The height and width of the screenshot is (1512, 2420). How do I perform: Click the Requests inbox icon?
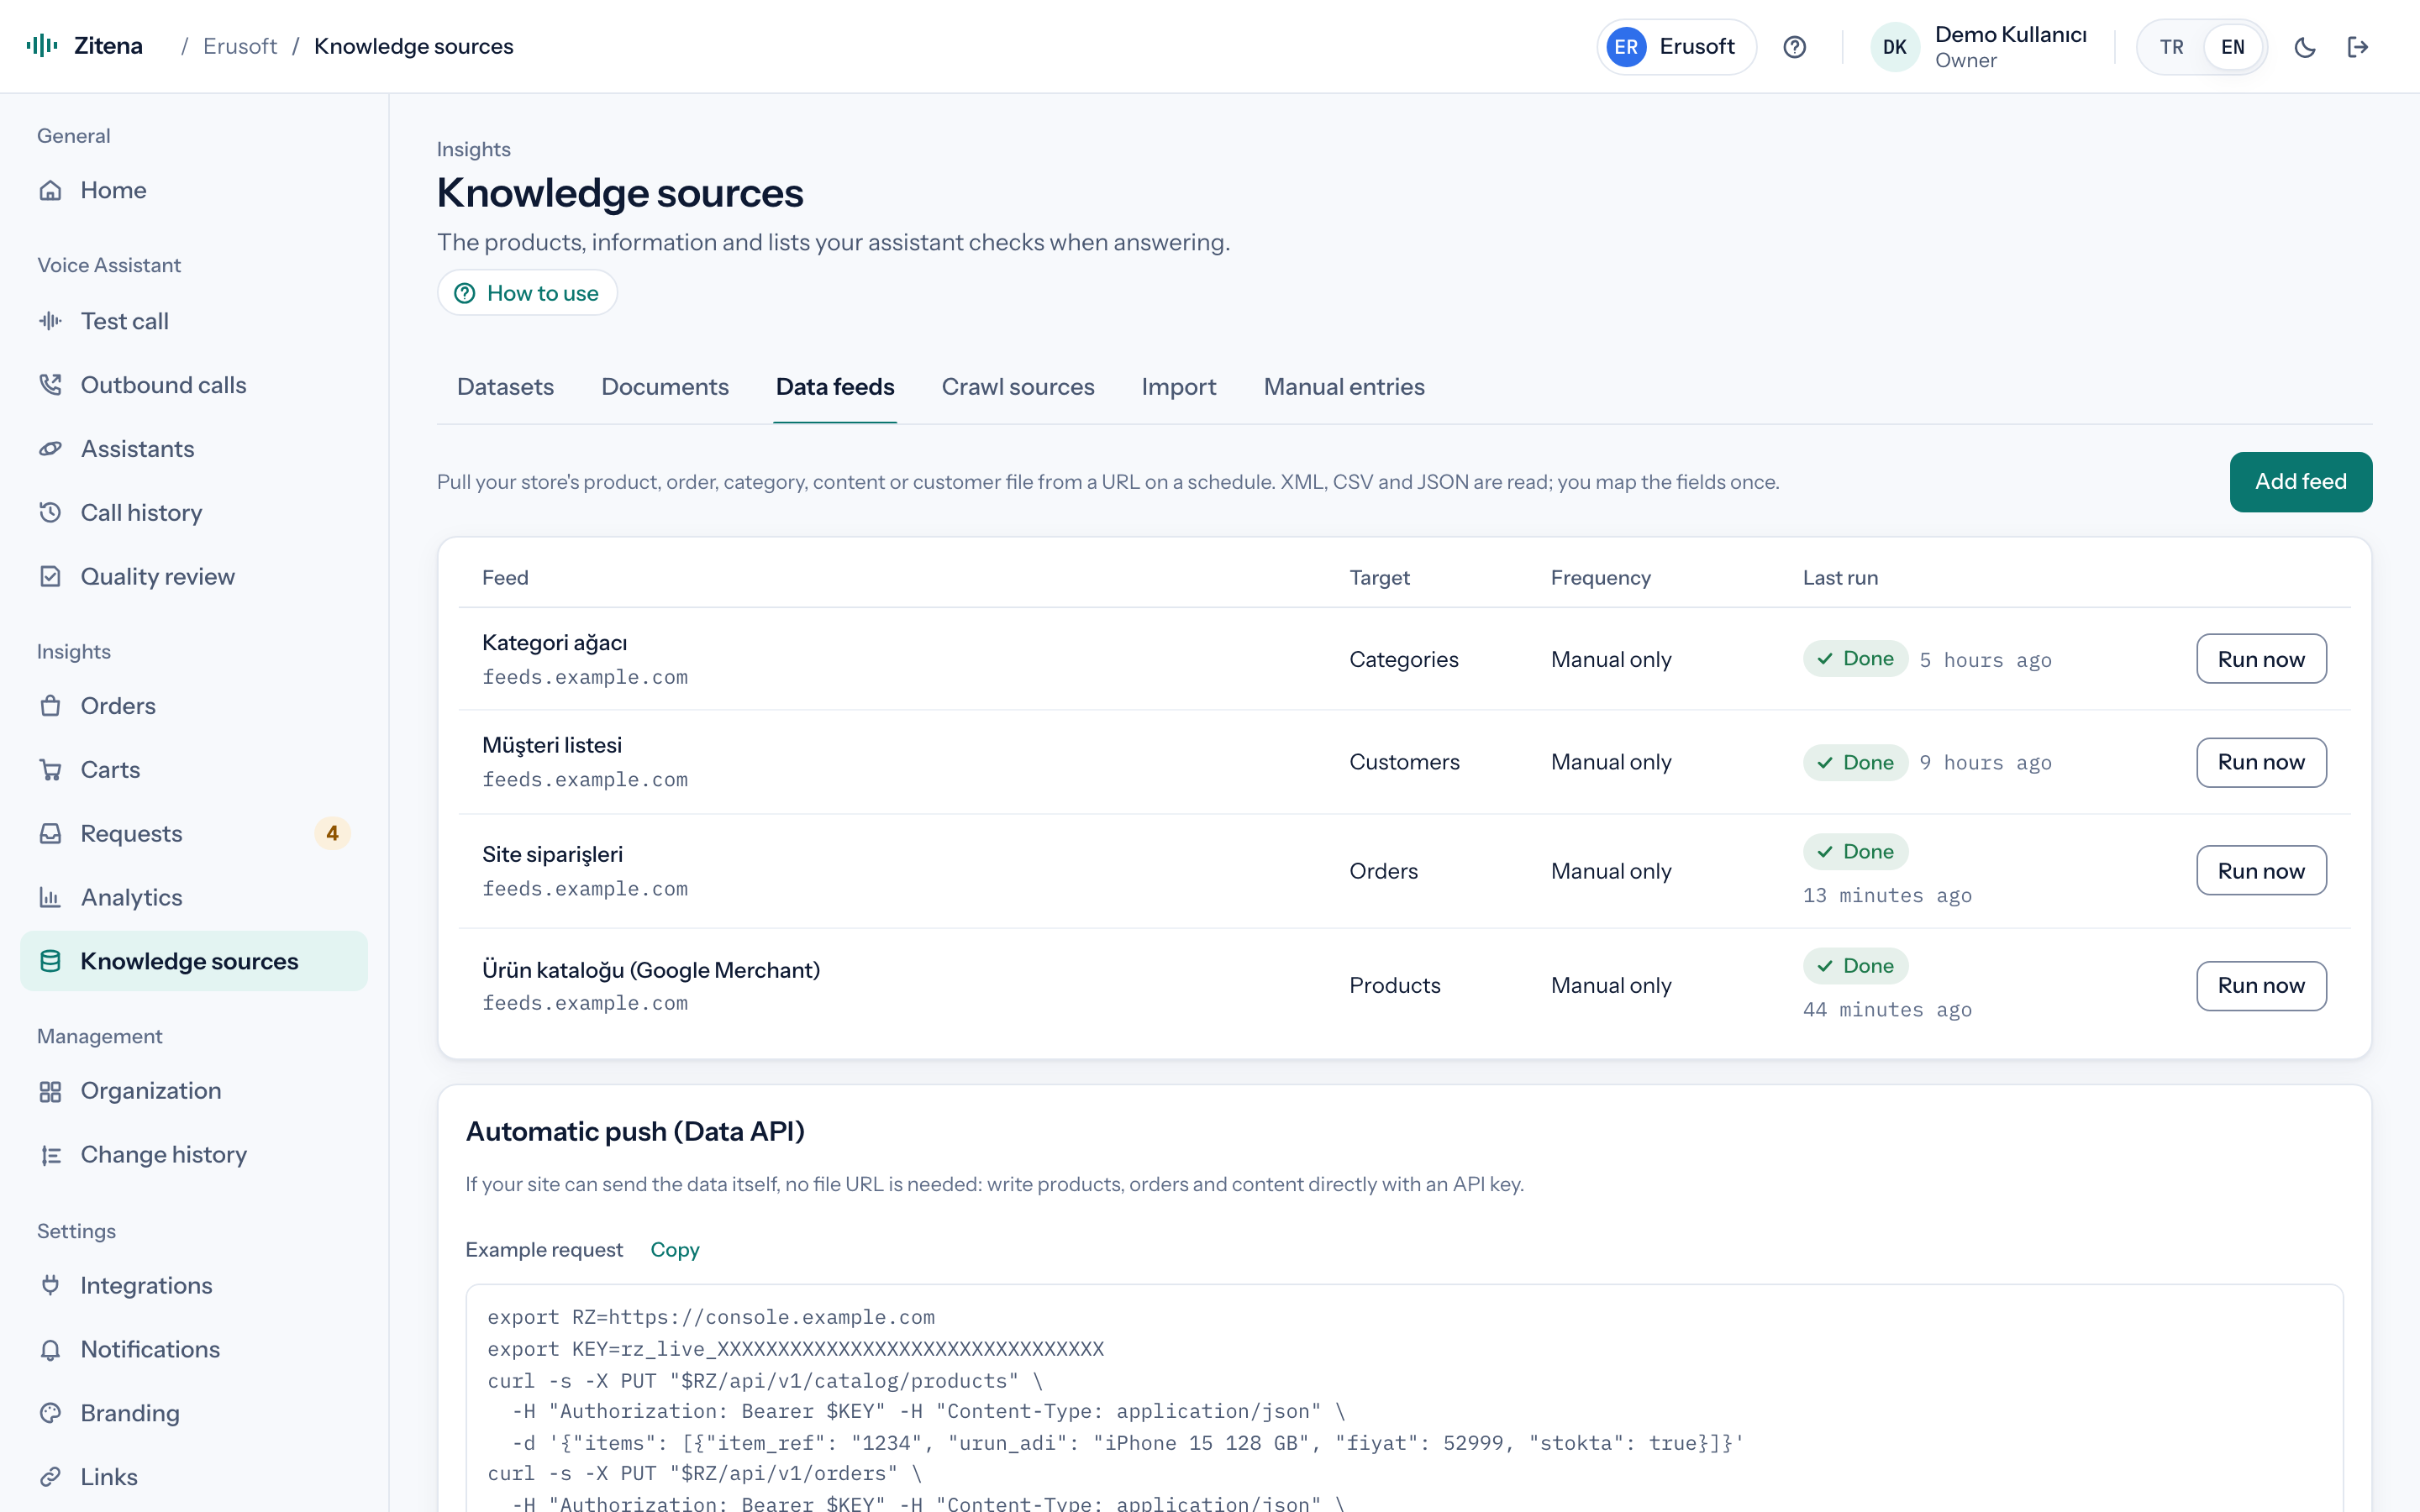51,834
